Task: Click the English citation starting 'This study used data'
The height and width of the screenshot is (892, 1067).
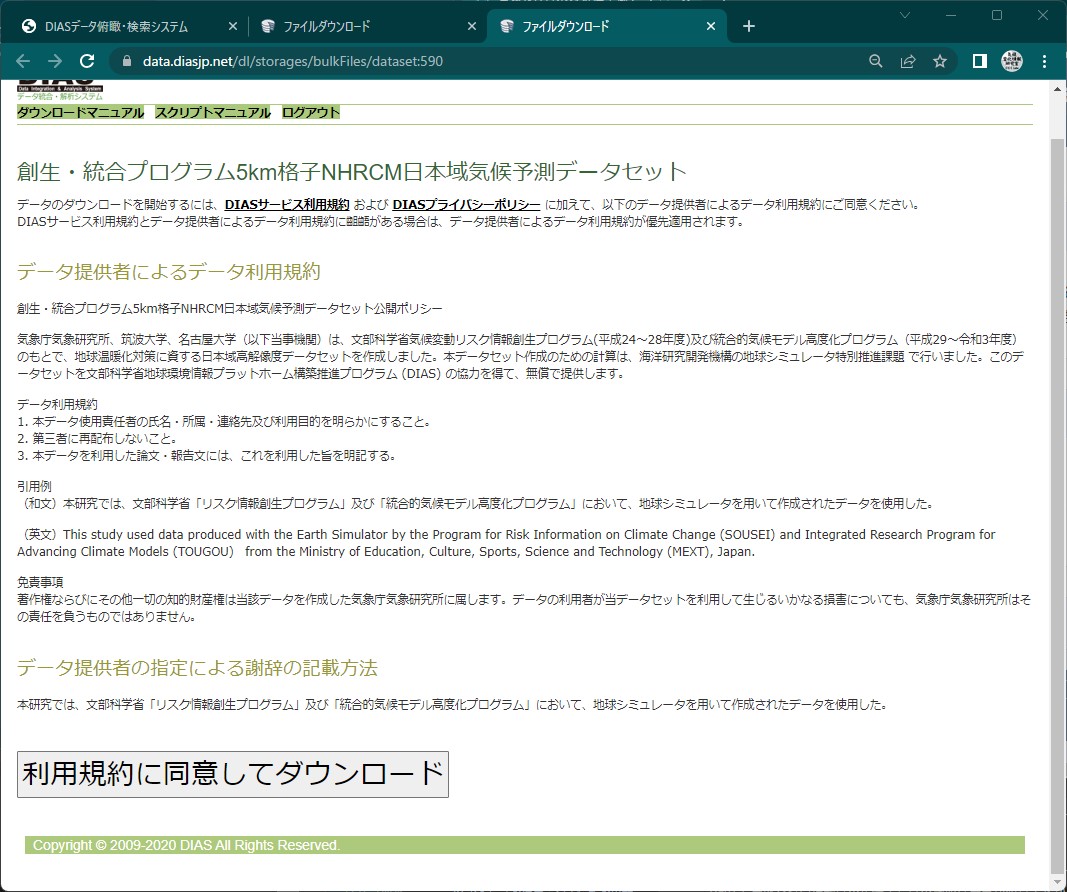Action: point(506,543)
